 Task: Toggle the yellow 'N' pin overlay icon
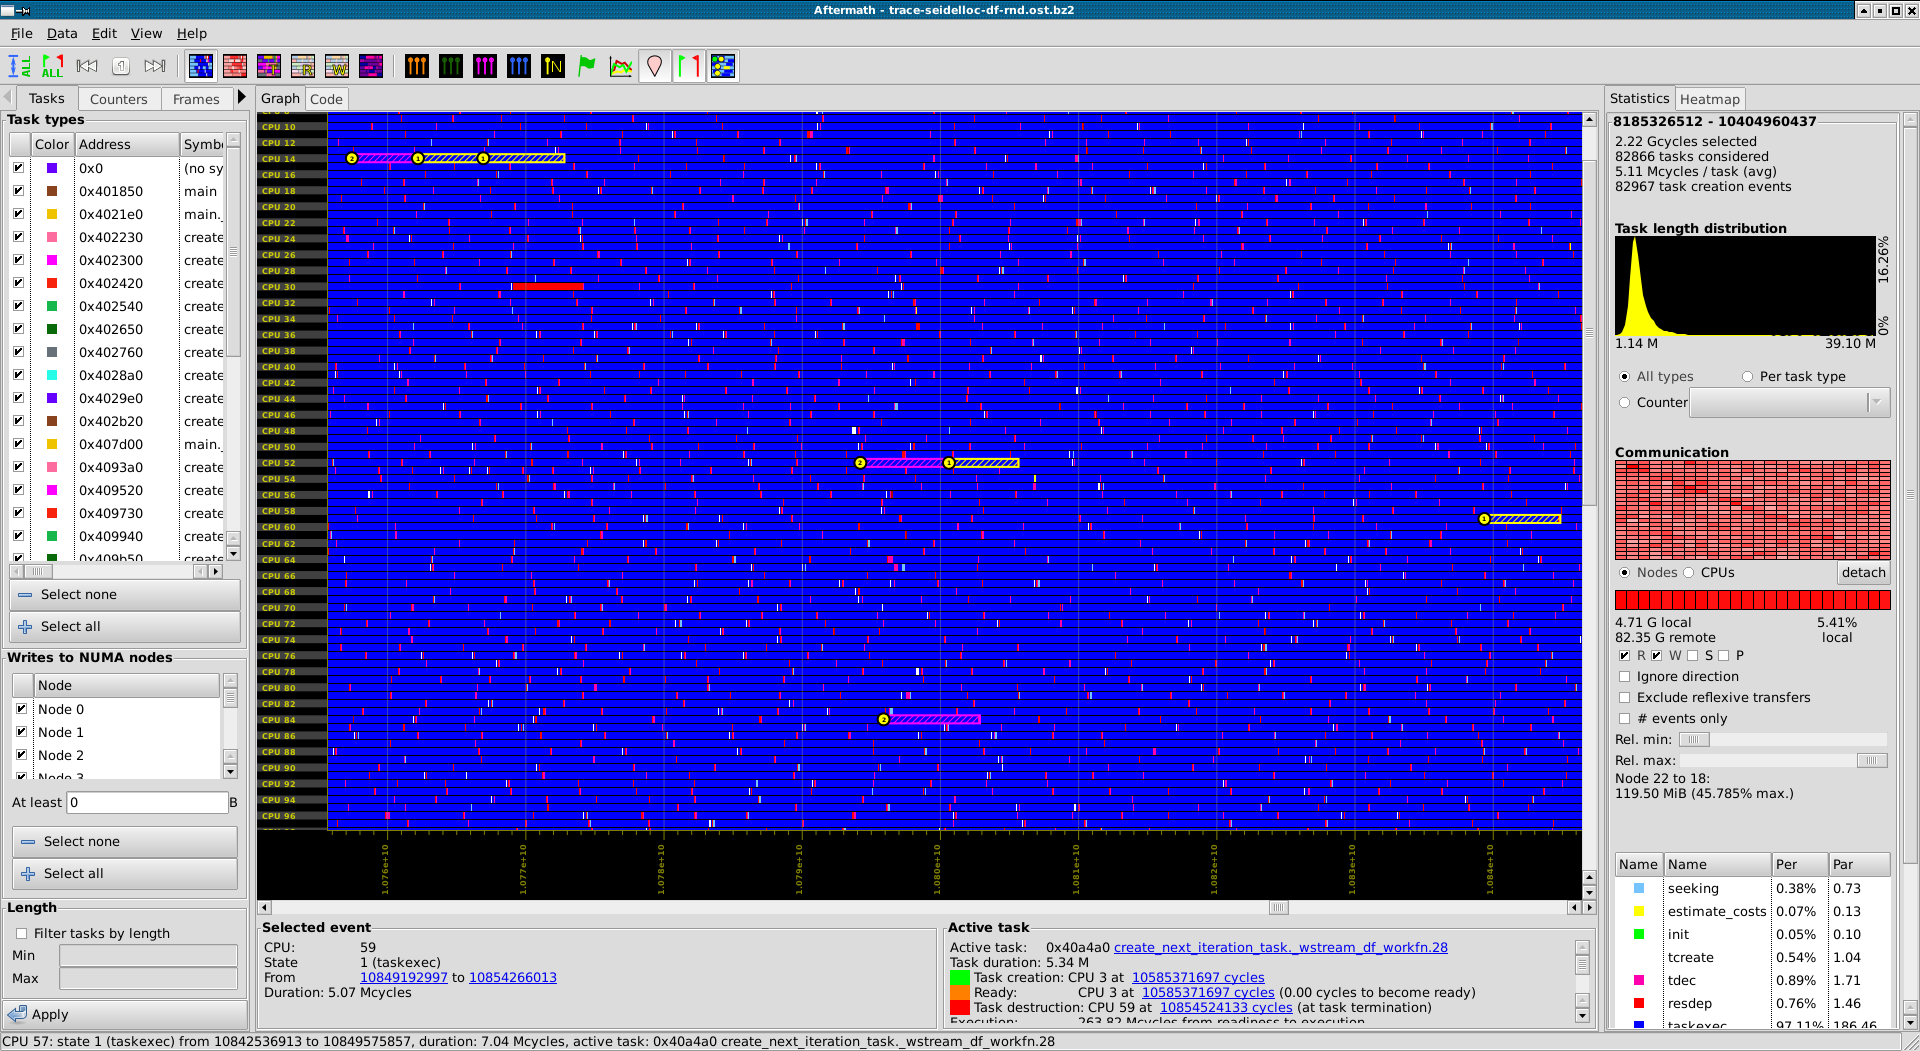(553, 66)
